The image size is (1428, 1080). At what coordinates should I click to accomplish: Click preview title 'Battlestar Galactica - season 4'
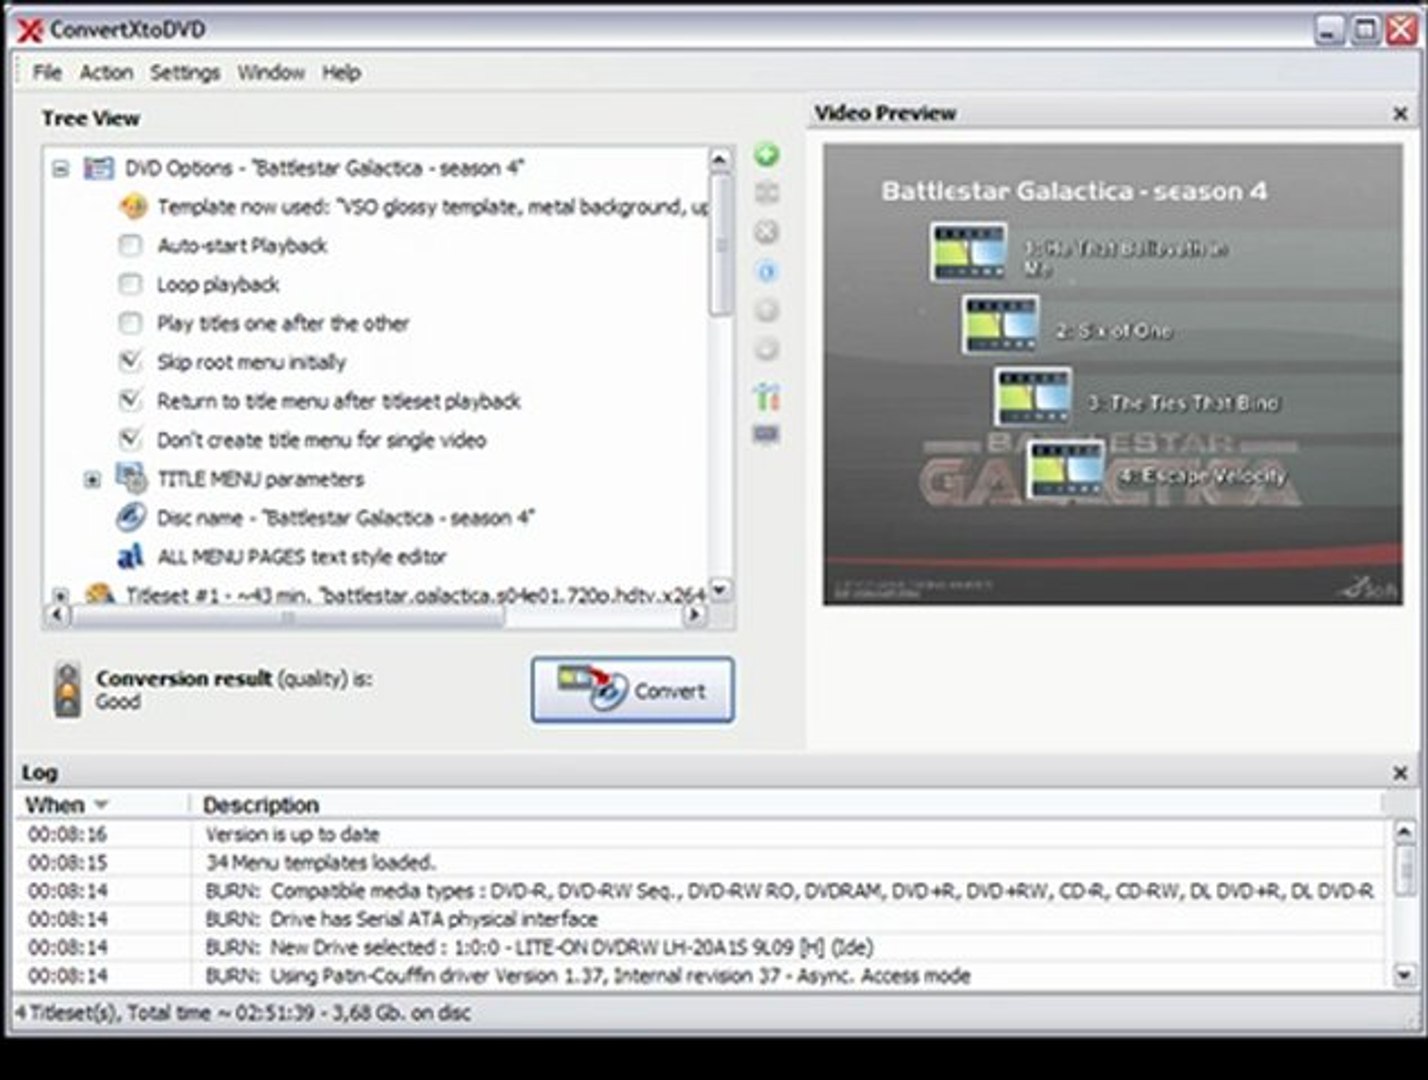pyautogui.click(x=1074, y=191)
